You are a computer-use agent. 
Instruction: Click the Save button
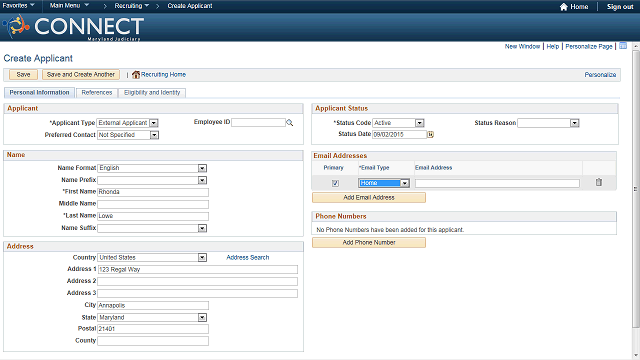[x=23, y=75]
